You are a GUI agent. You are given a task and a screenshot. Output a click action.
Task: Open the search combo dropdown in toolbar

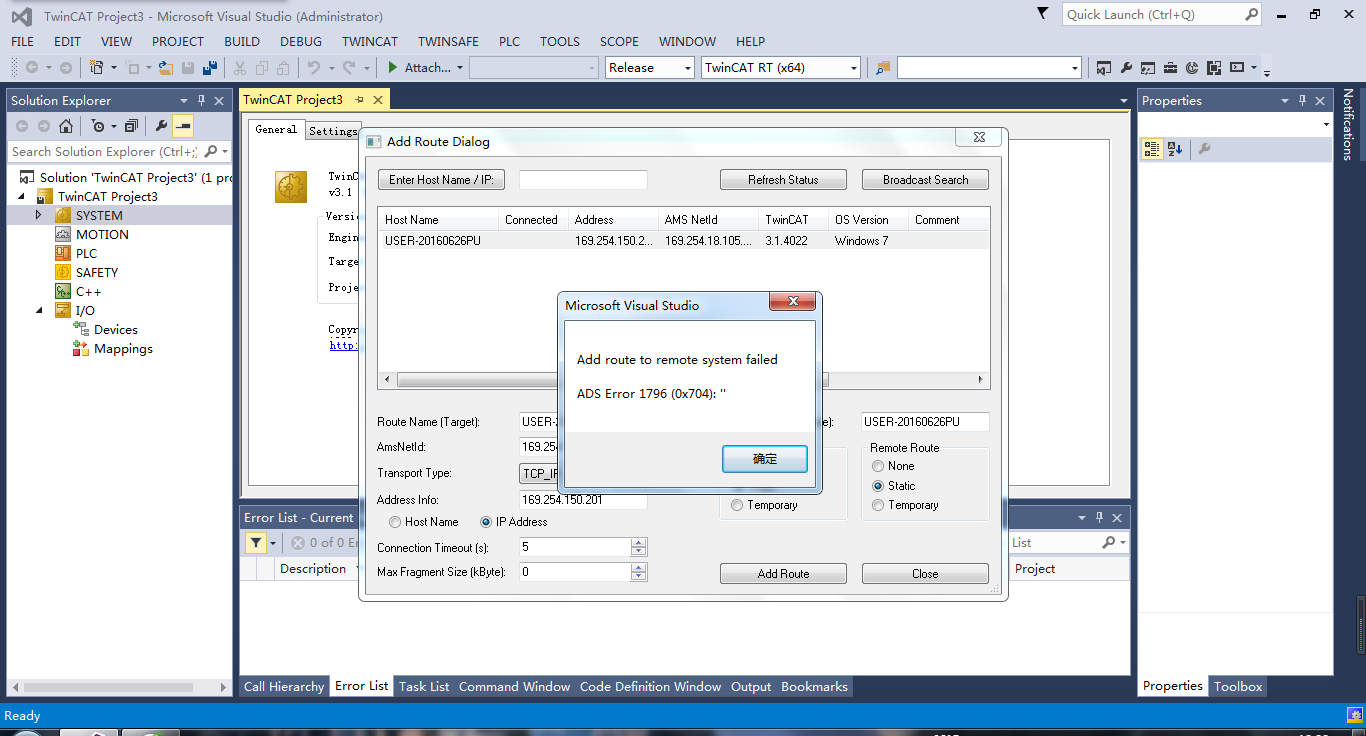click(1076, 68)
